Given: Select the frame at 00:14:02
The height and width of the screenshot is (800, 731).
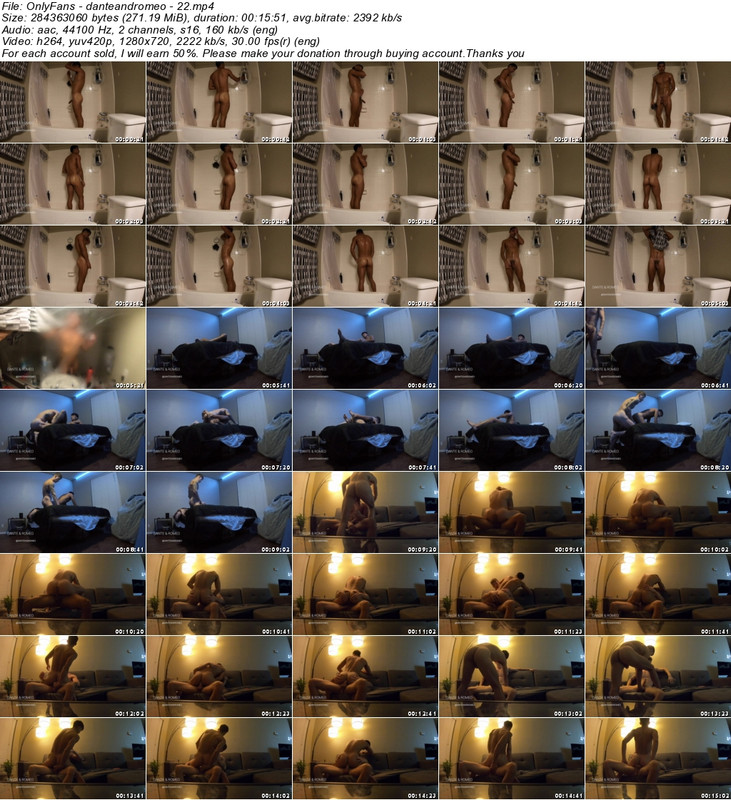Looking at the screenshot, I should [219, 757].
